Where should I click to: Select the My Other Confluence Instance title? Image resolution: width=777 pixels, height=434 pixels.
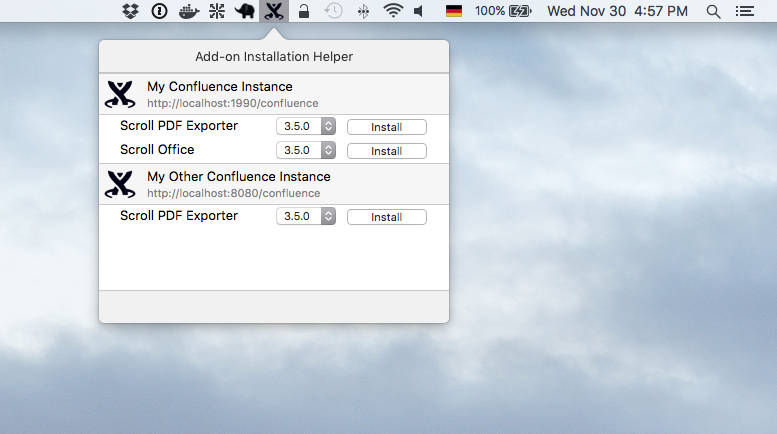pyautogui.click(x=239, y=177)
